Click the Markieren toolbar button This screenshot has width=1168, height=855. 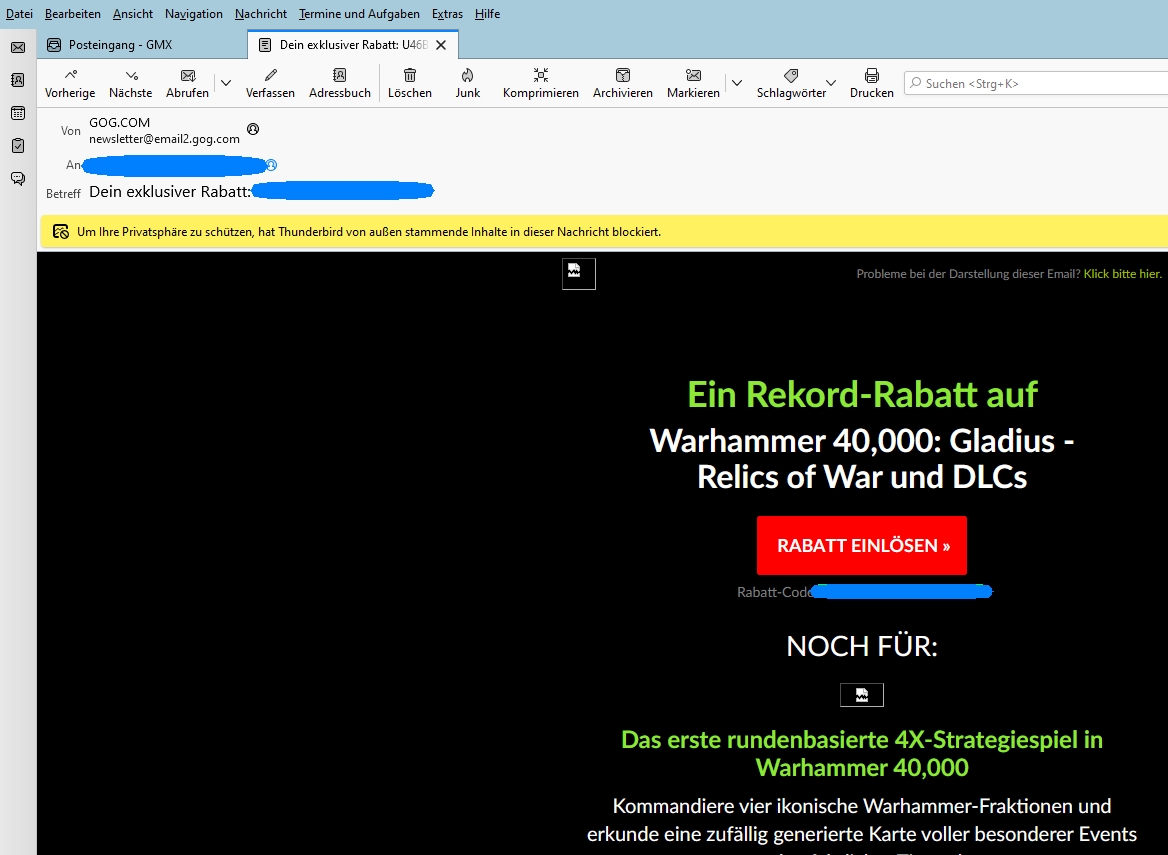tap(693, 83)
